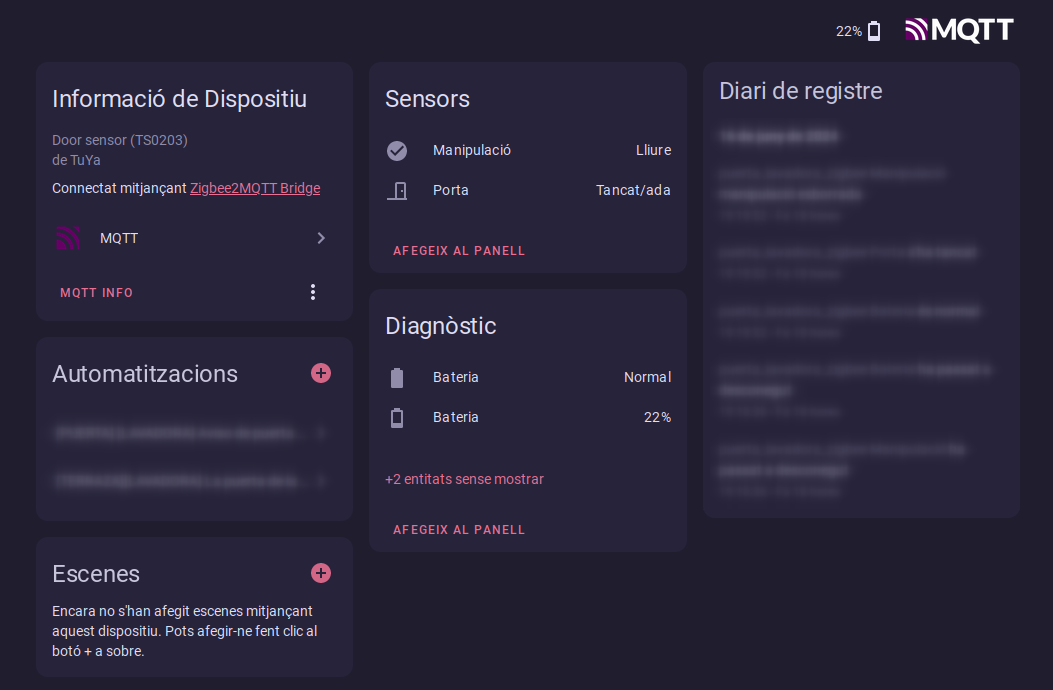Click the battery level icon for Bateria 22%
This screenshot has height=690, width=1053.
pyautogui.click(x=397, y=417)
